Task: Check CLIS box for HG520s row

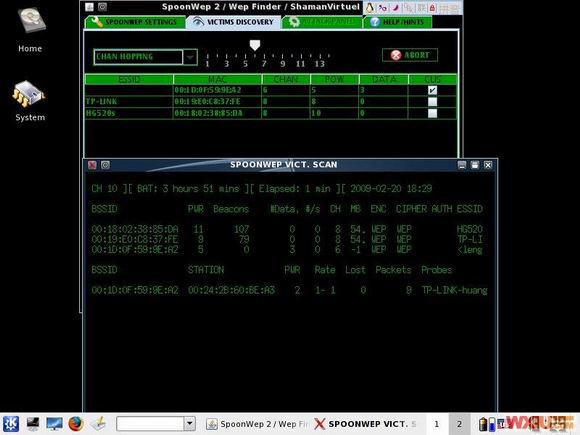Action: coord(432,113)
